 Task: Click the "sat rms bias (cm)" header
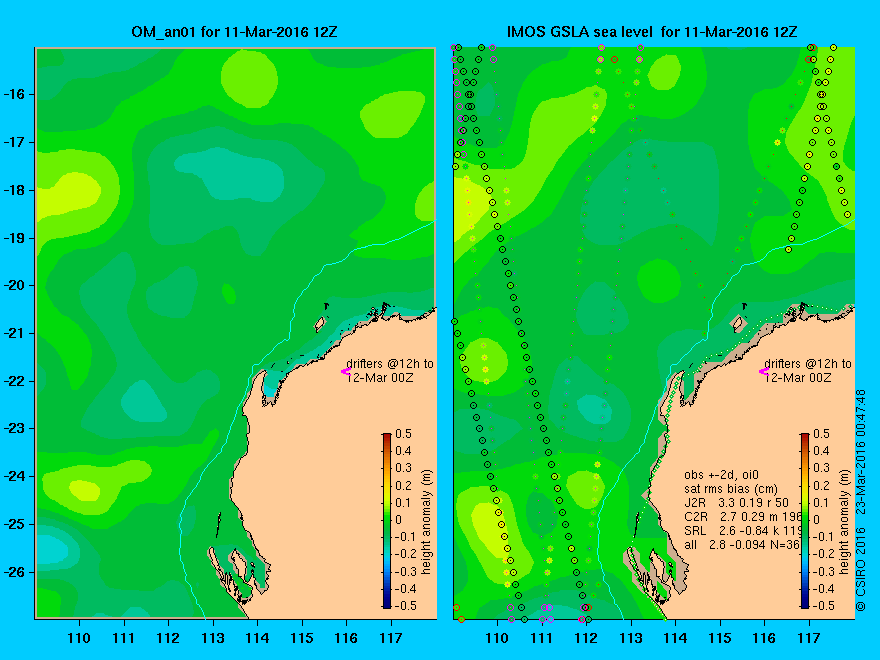731,489
